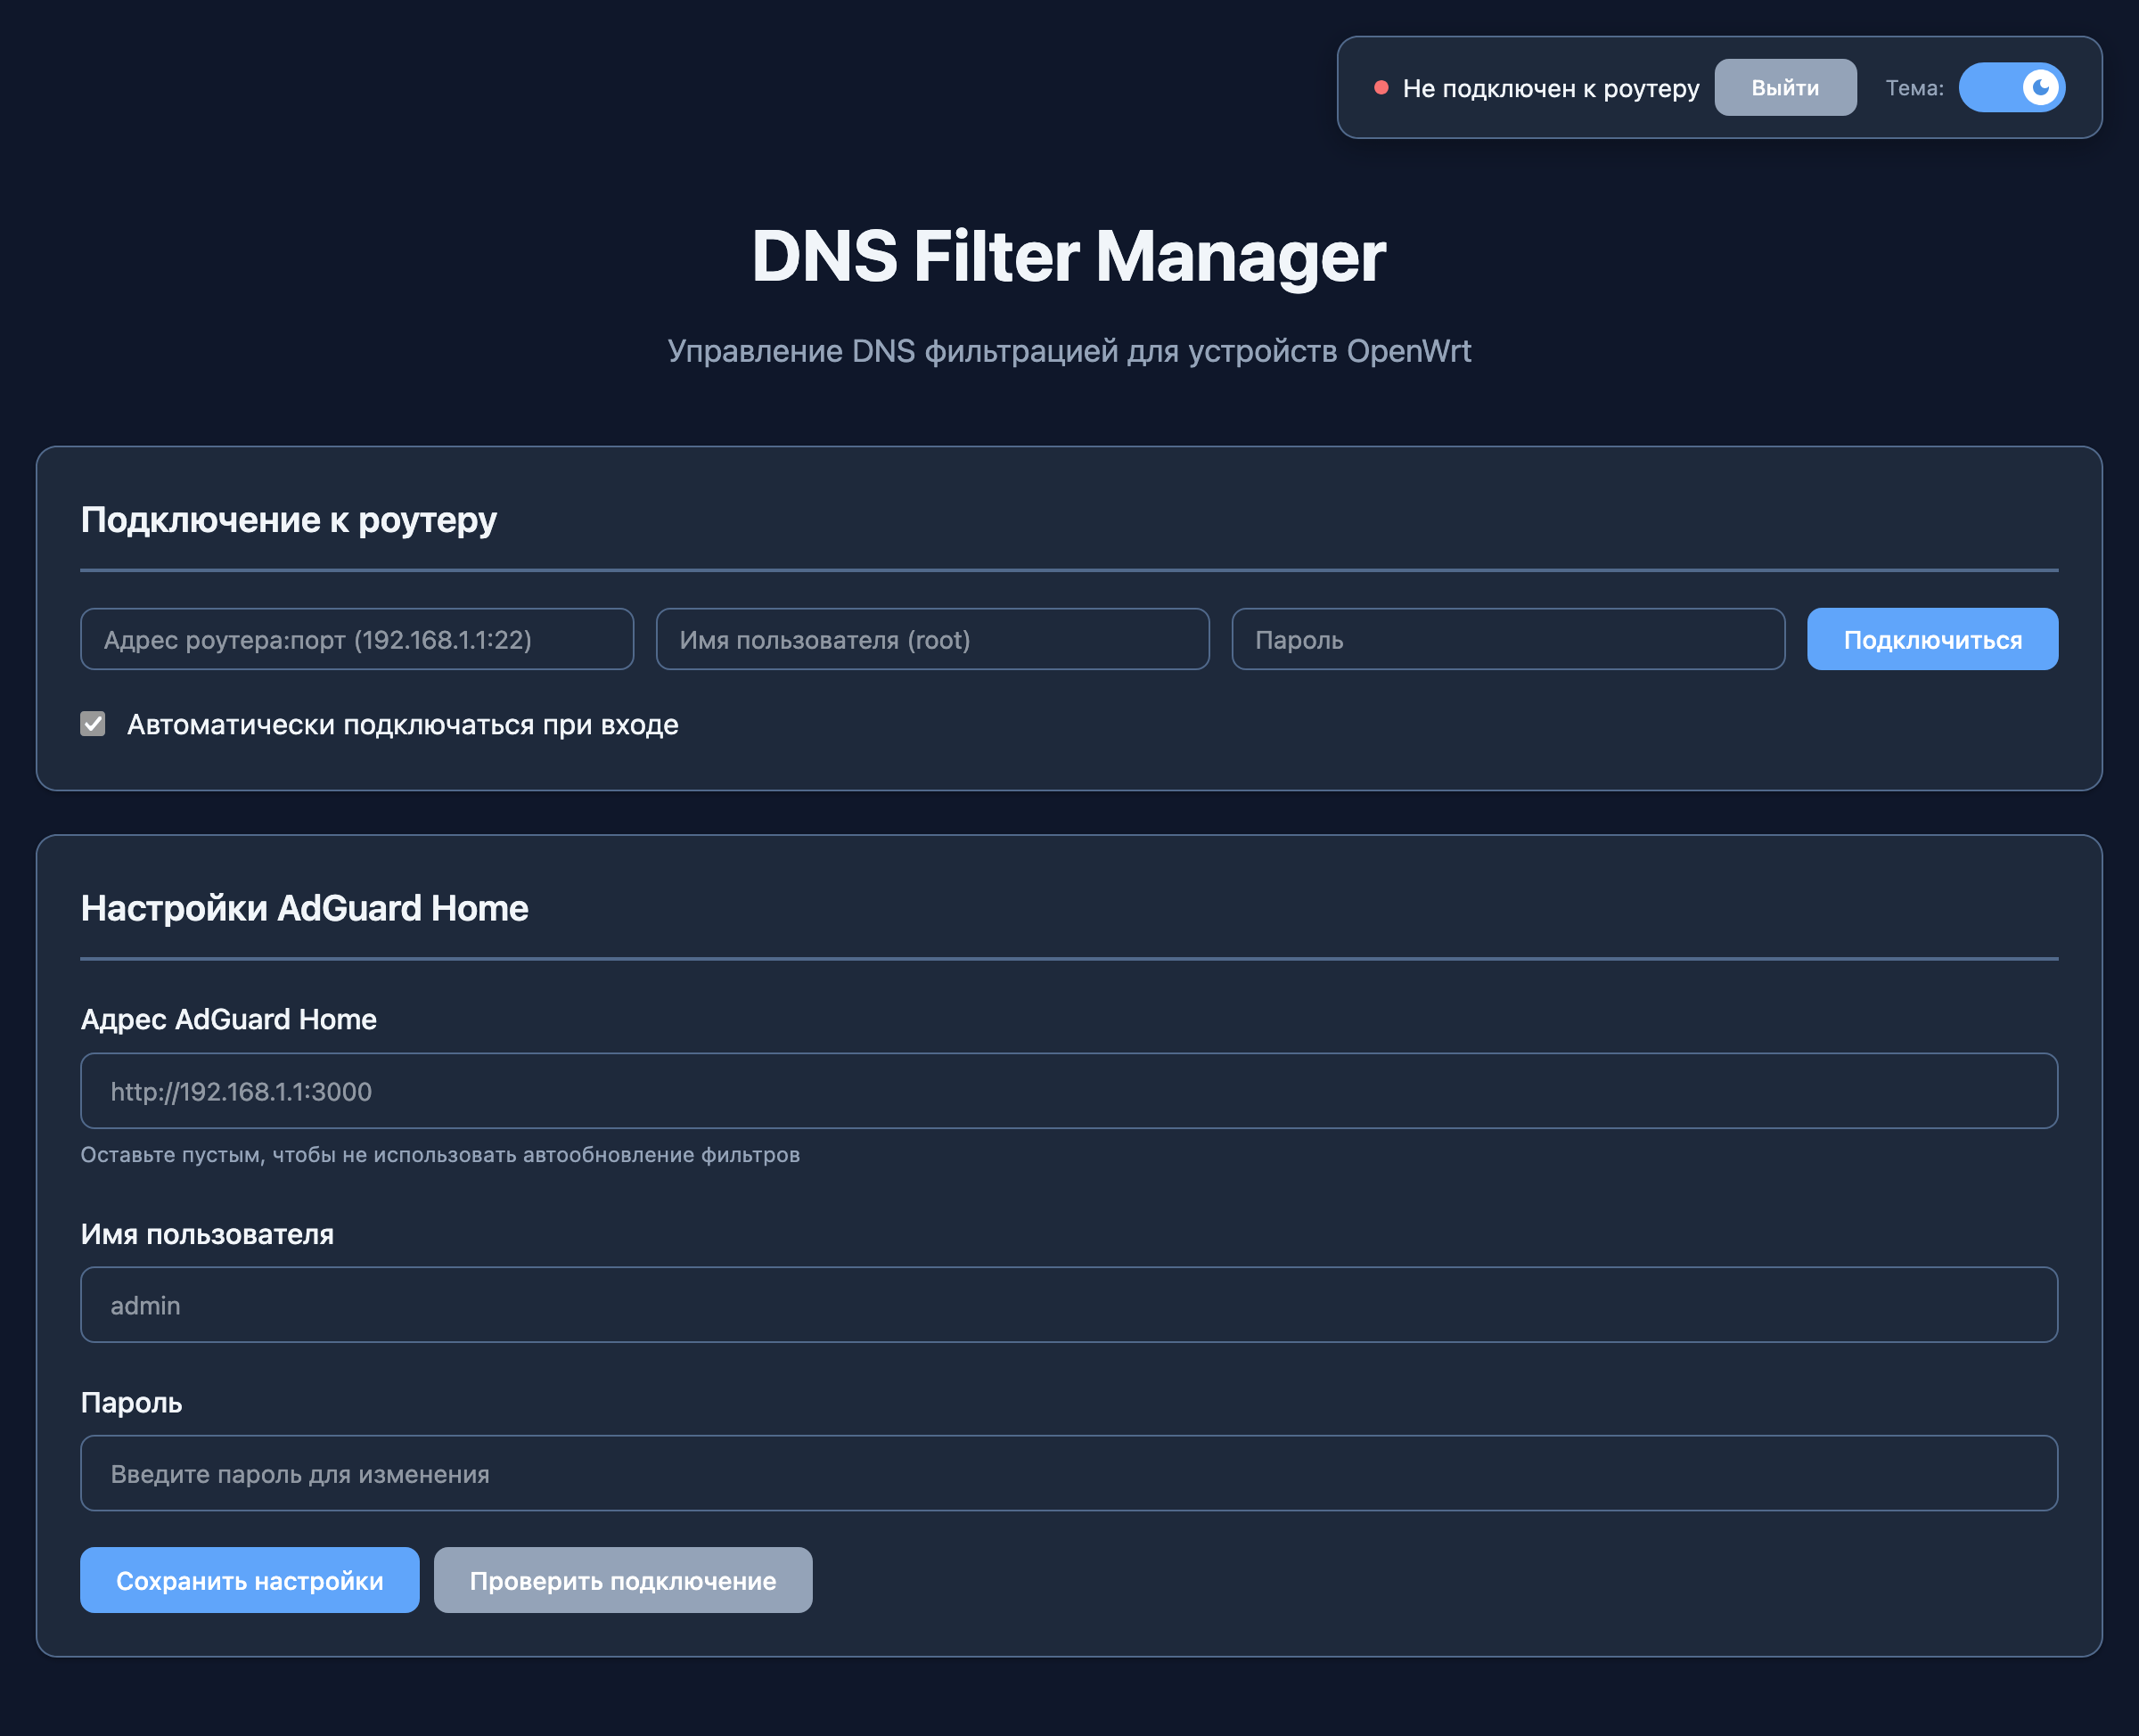Focus the router address:port field
The height and width of the screenshot is (1736, 2139).
tap(357, 640)
